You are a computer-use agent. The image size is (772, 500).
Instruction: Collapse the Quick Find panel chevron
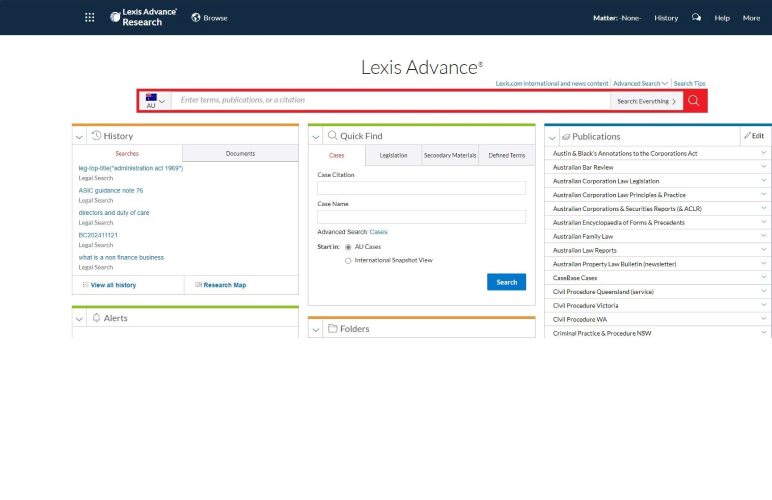pyautogui.click(x=316, y=137)
